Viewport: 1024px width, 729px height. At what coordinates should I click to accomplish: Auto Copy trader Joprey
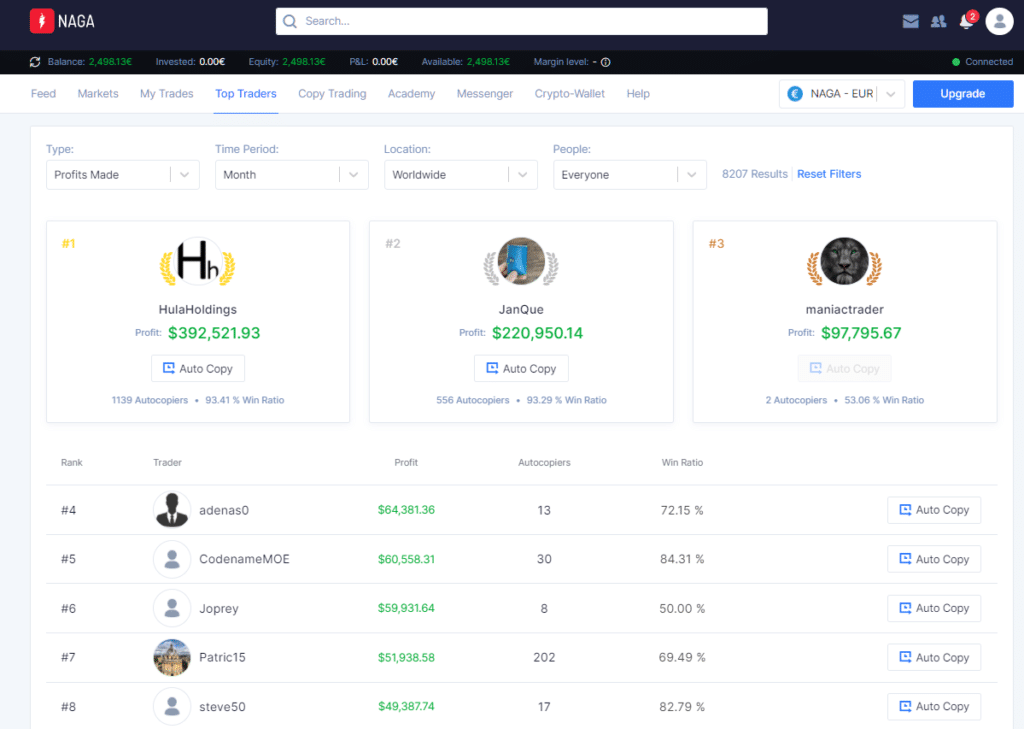(934, 608)
